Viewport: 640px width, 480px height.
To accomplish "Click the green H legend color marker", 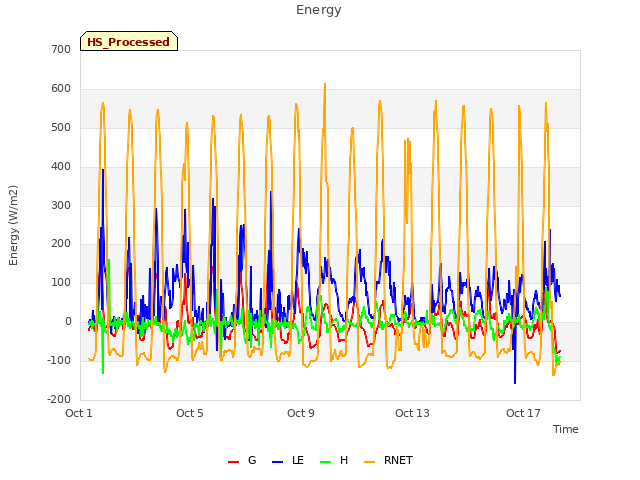I will click(325, 462).
